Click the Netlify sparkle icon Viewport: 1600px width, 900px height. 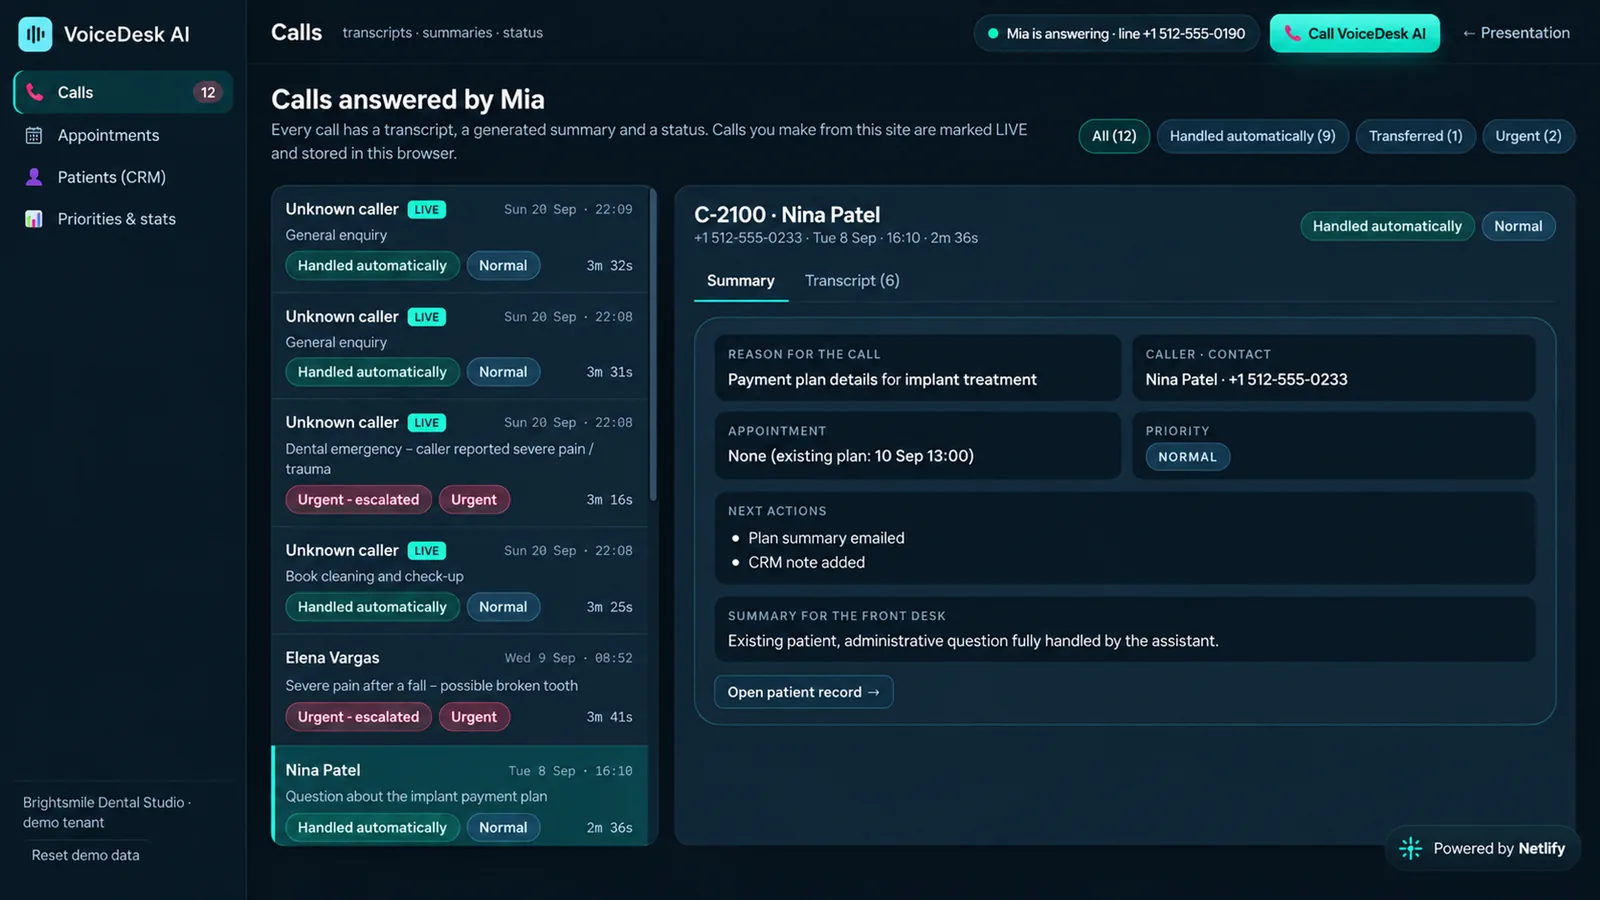point(1411,848)
